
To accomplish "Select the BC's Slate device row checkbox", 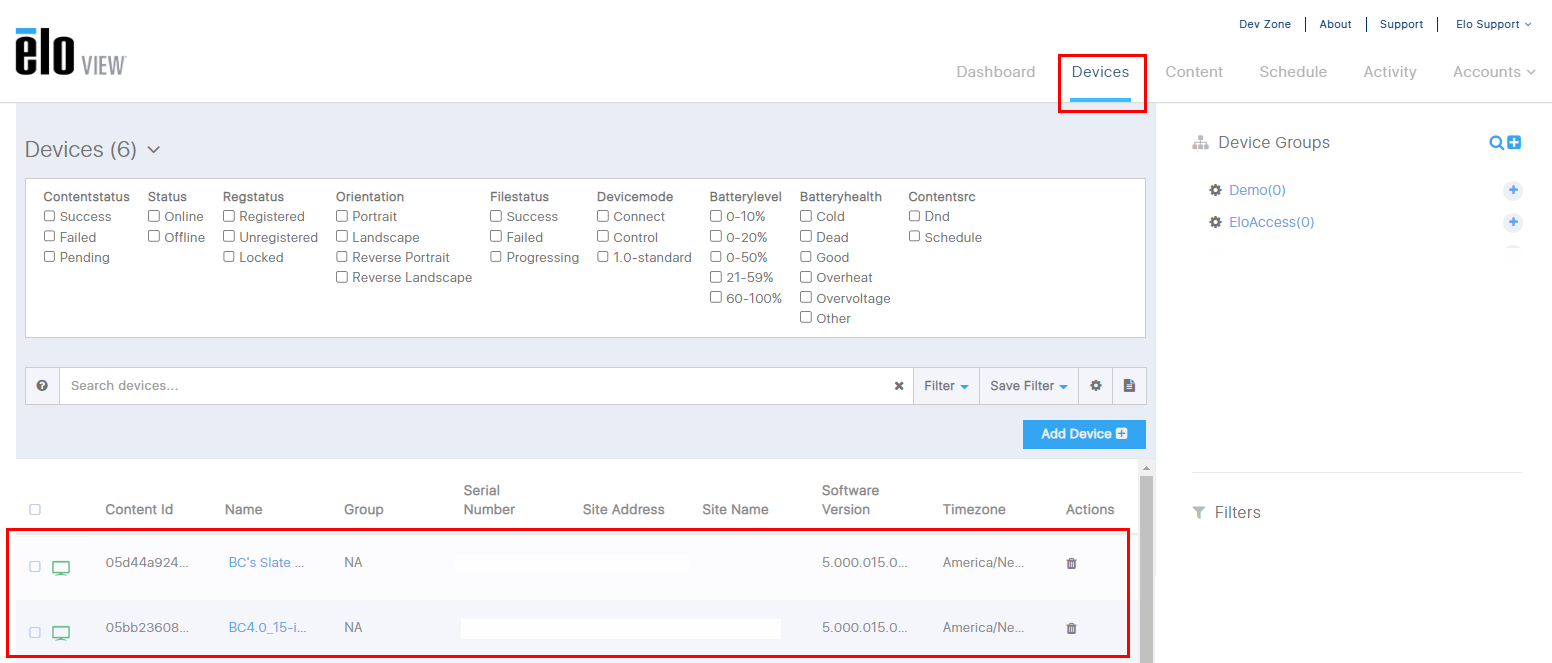I will (x=35, y=566).
